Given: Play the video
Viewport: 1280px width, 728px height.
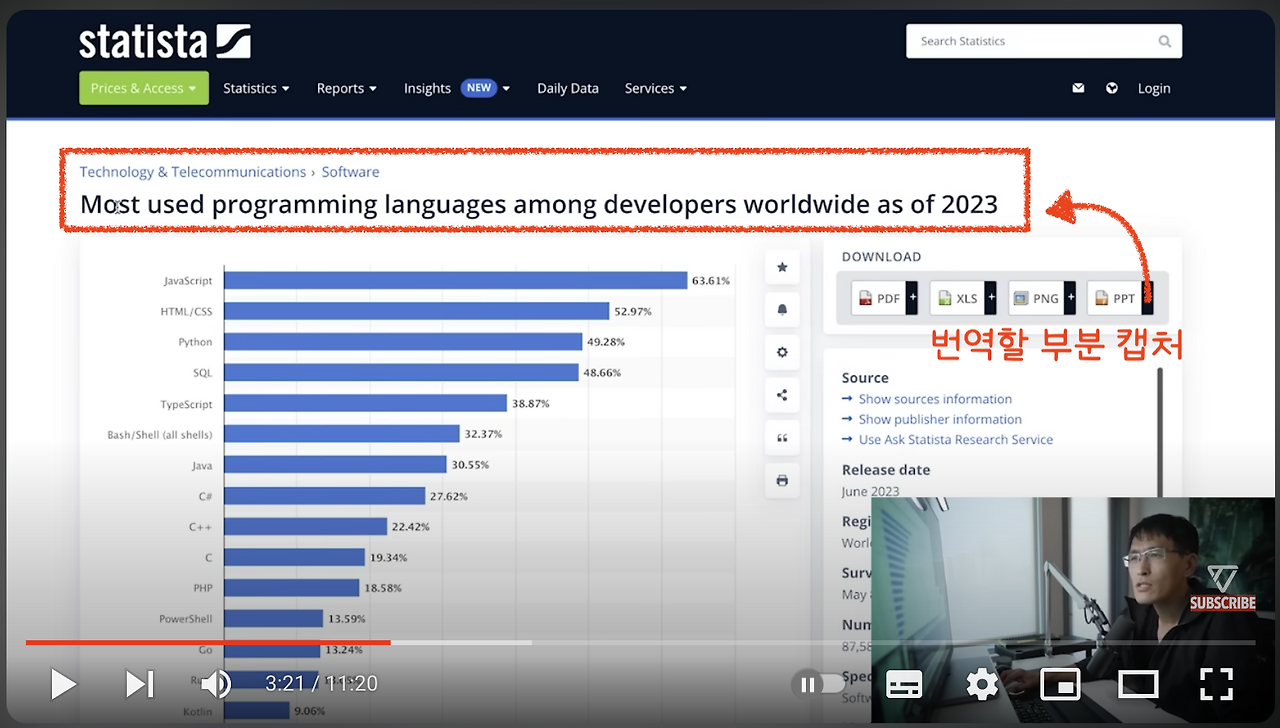Looking at the screenshot, I should (63, 684).
